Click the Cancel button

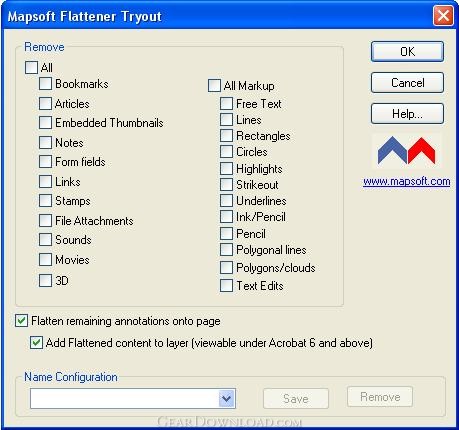click(x=407, y=83)
